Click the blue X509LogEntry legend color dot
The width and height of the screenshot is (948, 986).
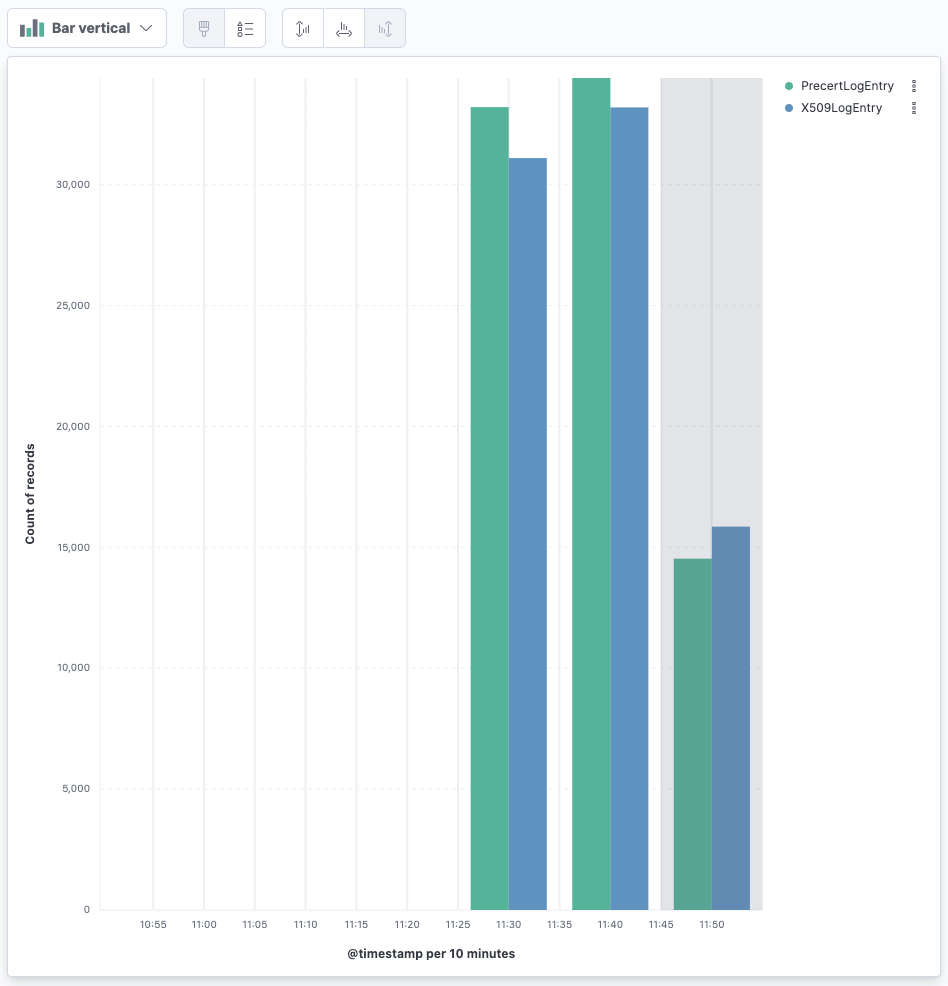coord(790,109)
